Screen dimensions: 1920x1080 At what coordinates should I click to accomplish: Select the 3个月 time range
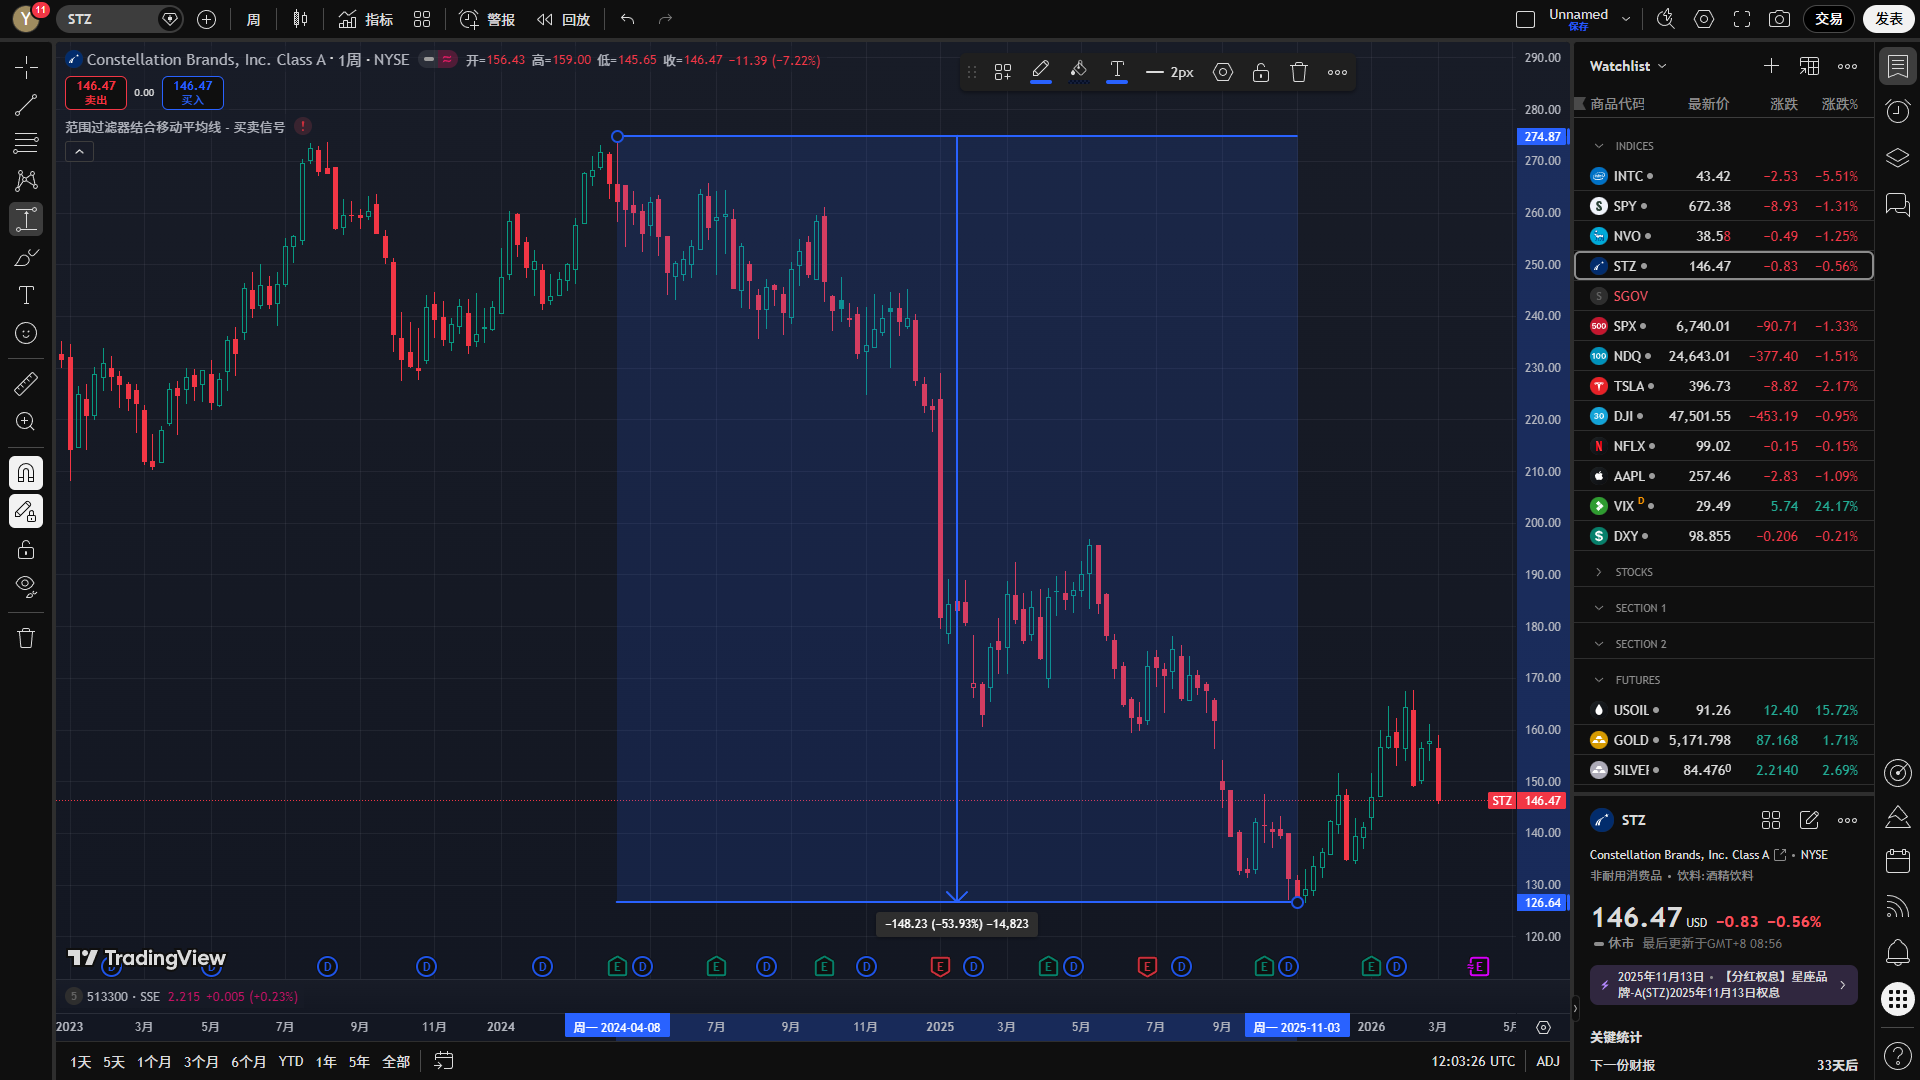click(x=201, y=1061)
